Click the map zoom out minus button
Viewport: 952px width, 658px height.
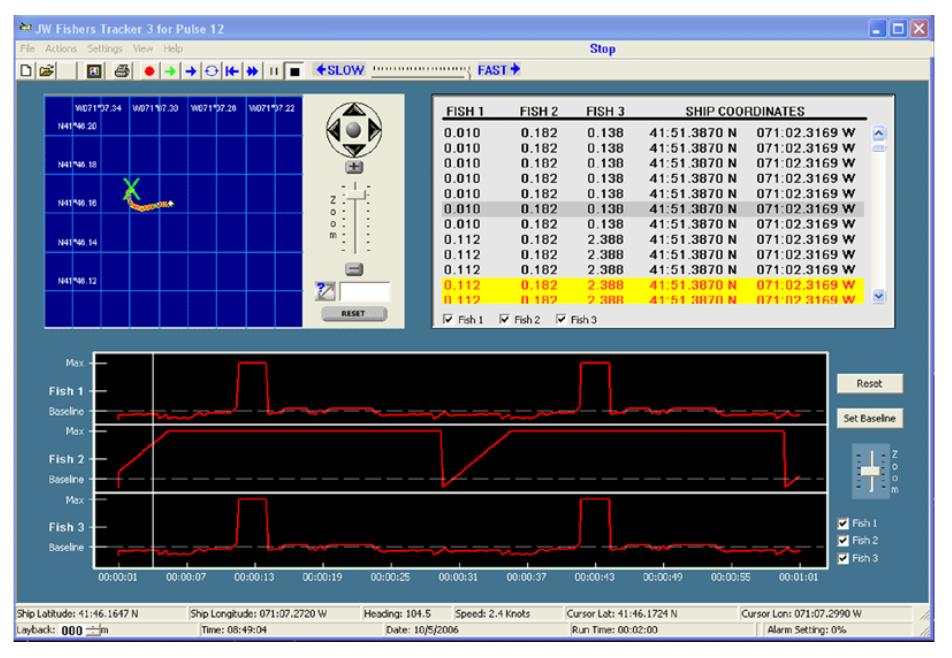point(353,269)
